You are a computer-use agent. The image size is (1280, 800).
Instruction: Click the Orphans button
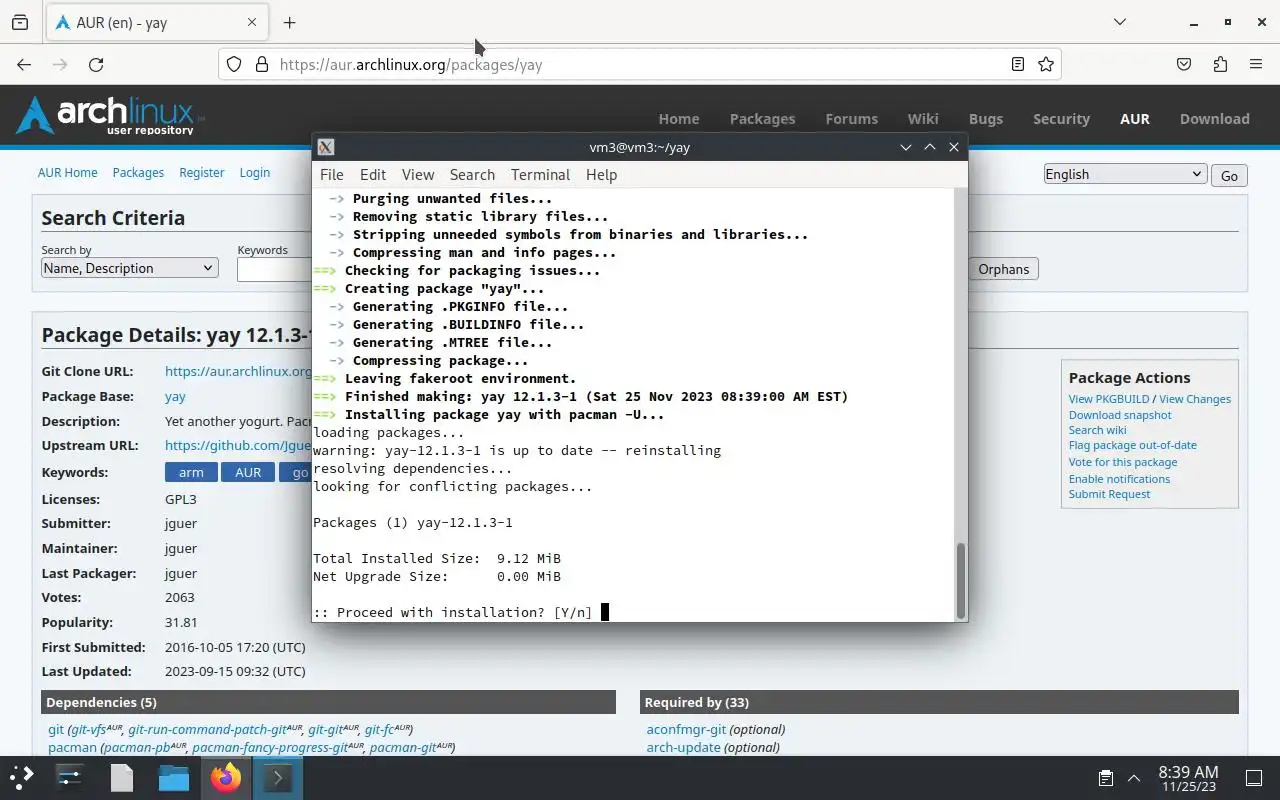click(1004, 269)
